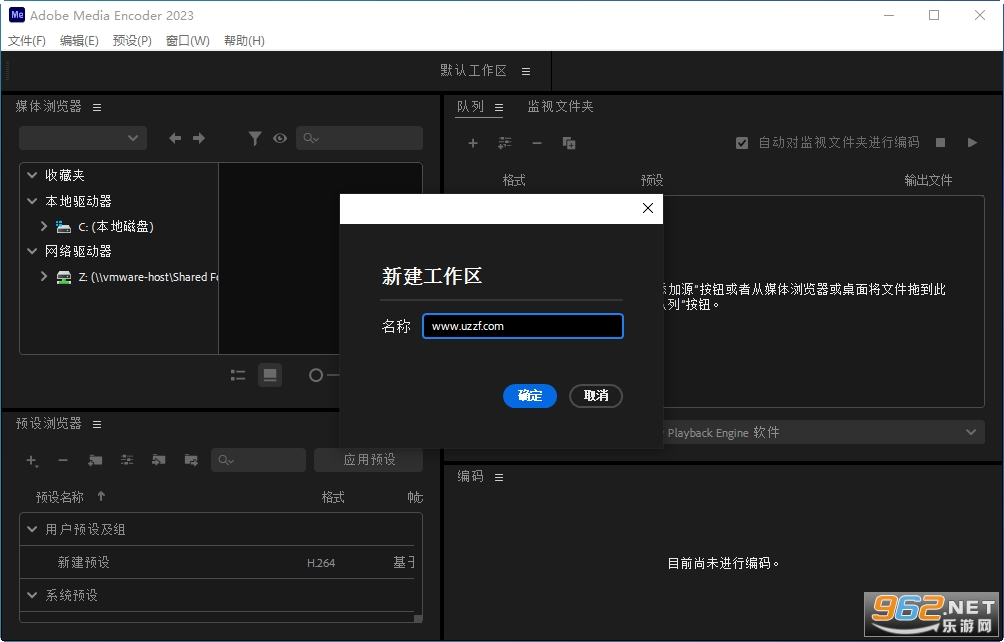Open preset settings icon in preset browser
The image size is (1004, 642).
click(x=127, y=460)
